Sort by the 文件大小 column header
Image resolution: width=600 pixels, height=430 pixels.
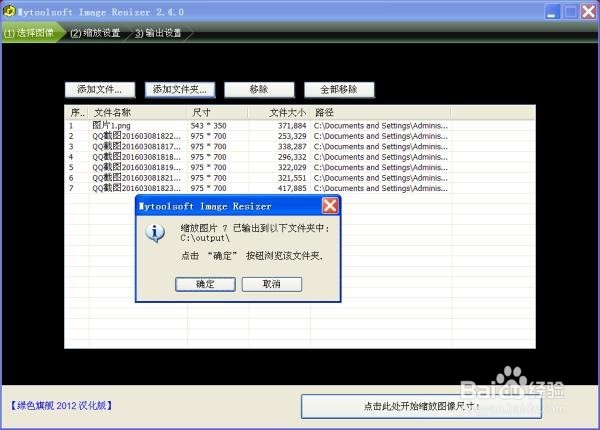pyautogui.click(x=280, y=113)
